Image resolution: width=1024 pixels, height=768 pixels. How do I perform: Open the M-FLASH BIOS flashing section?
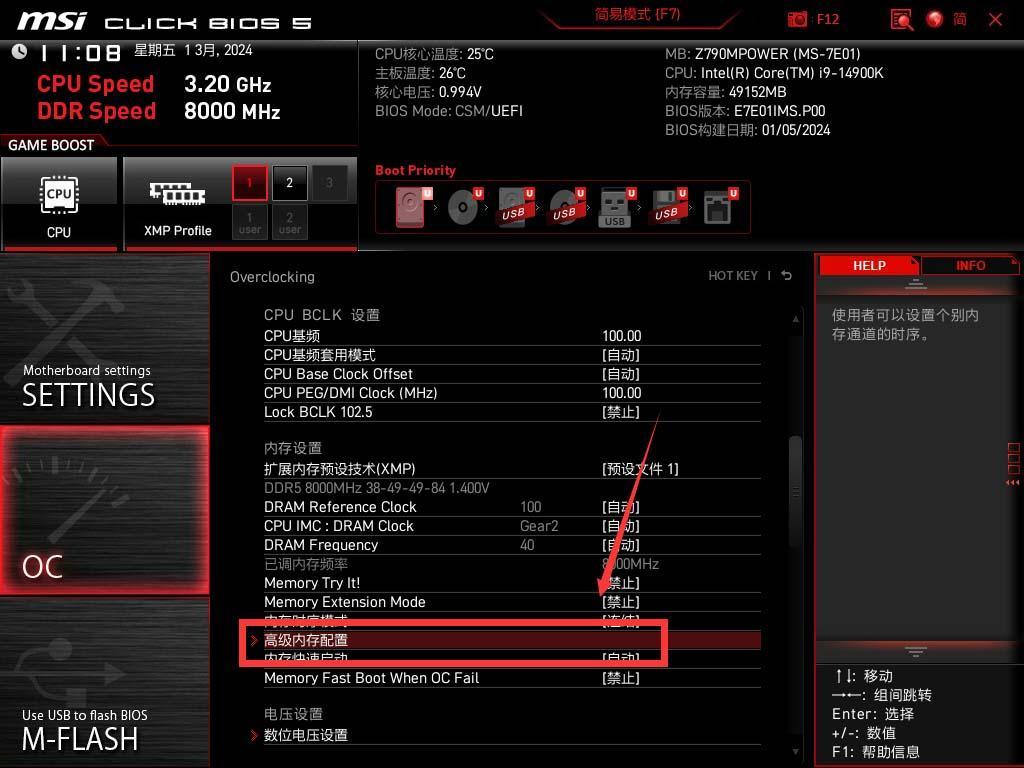104,682
